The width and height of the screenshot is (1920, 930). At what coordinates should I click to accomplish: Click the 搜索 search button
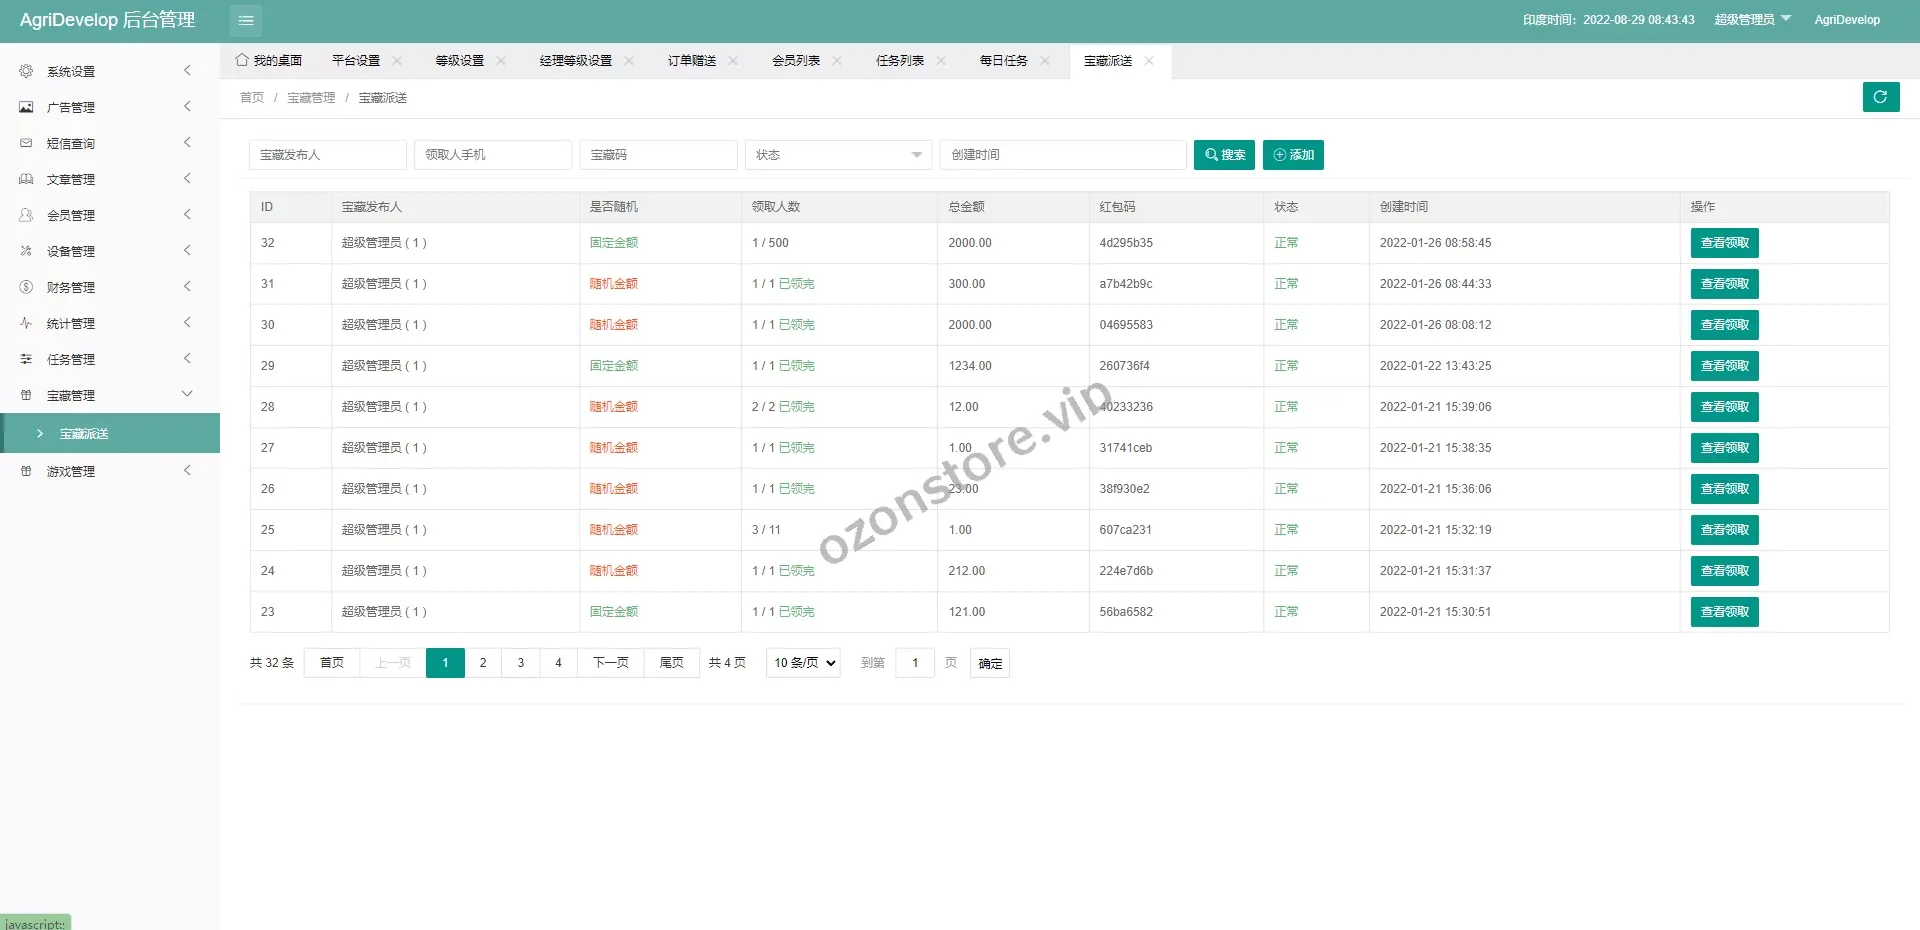[1224, 155]
